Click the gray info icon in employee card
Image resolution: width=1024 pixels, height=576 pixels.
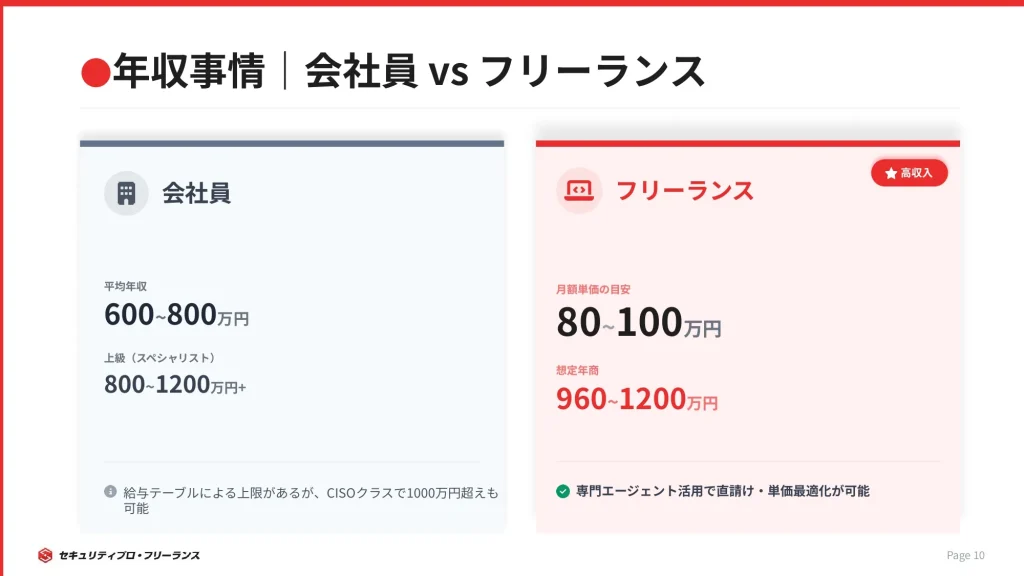110,492
